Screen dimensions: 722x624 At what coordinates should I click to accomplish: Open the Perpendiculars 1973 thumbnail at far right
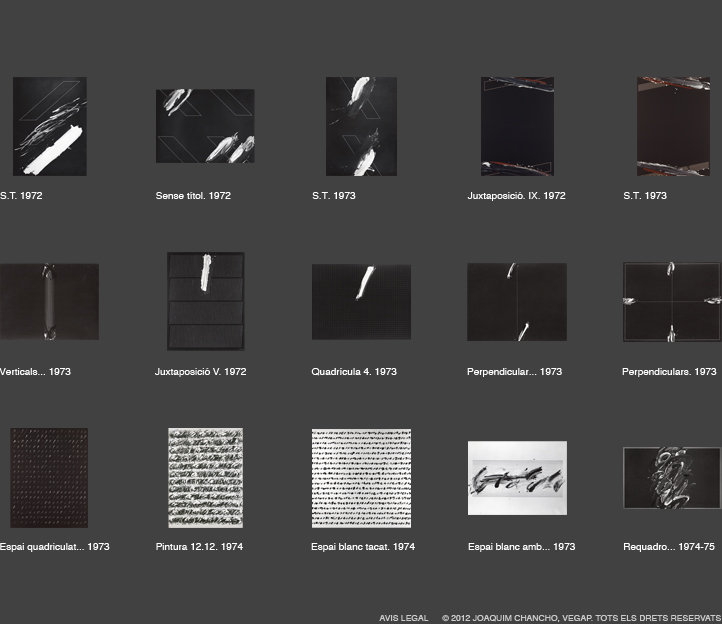(x=671, y=301)
